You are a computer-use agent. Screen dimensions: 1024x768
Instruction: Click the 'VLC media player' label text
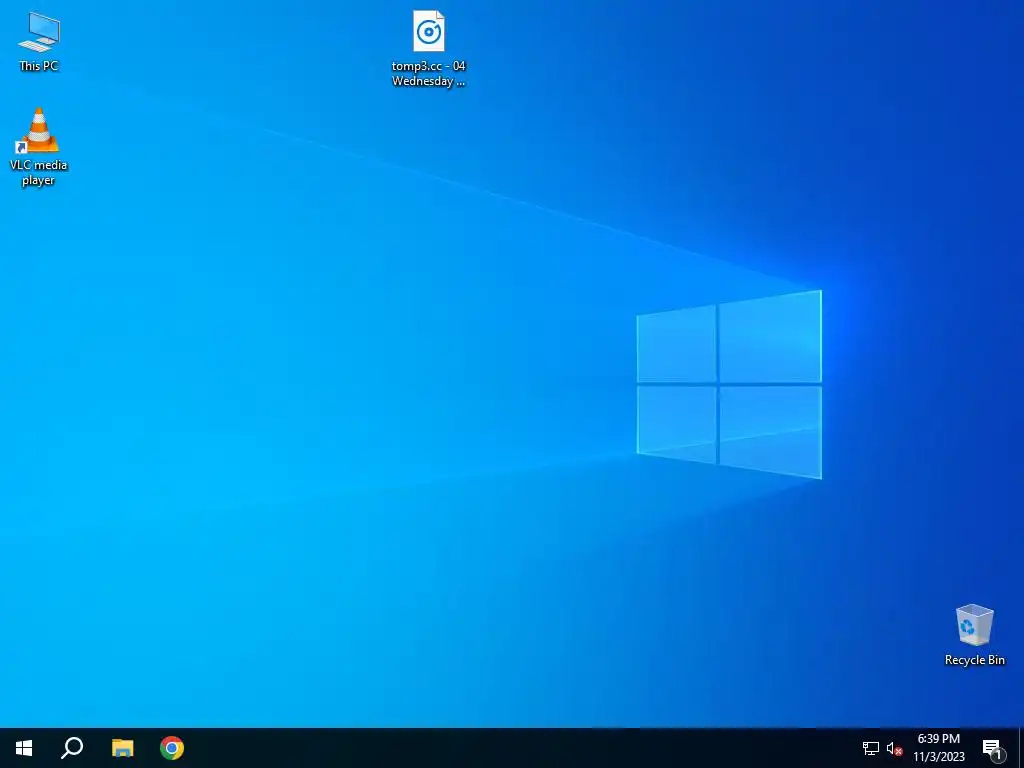point(39,172)
